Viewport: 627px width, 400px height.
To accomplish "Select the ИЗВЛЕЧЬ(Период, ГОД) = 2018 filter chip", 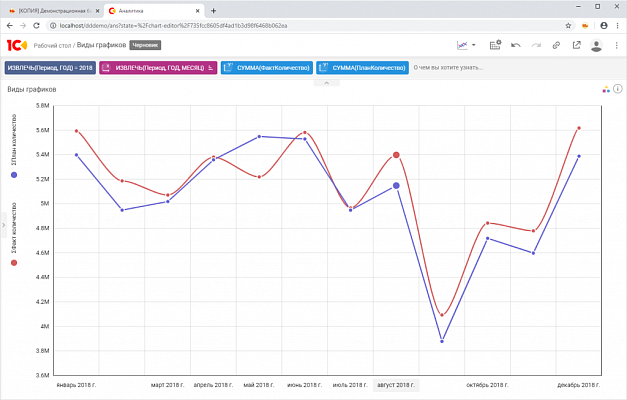I will 49,68.
